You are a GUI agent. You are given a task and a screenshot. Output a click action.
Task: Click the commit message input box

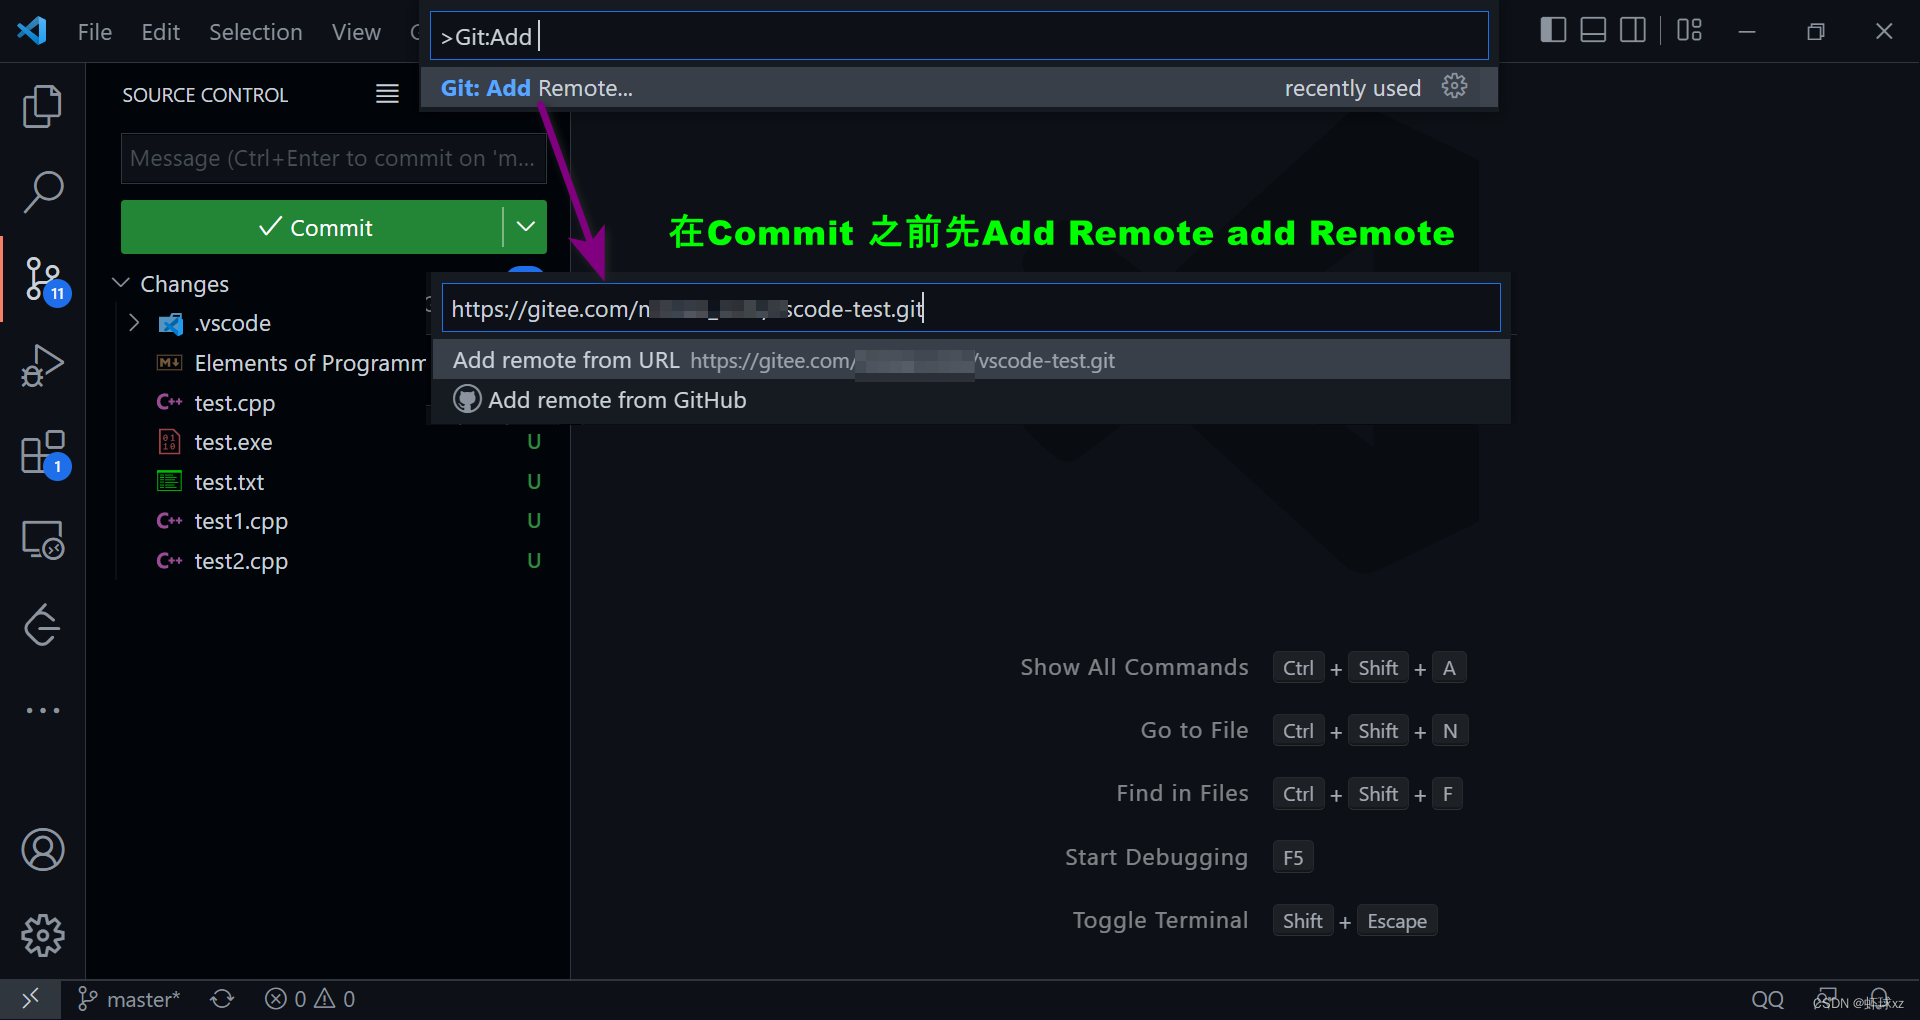pyautogui.click(x=334, y=158)
